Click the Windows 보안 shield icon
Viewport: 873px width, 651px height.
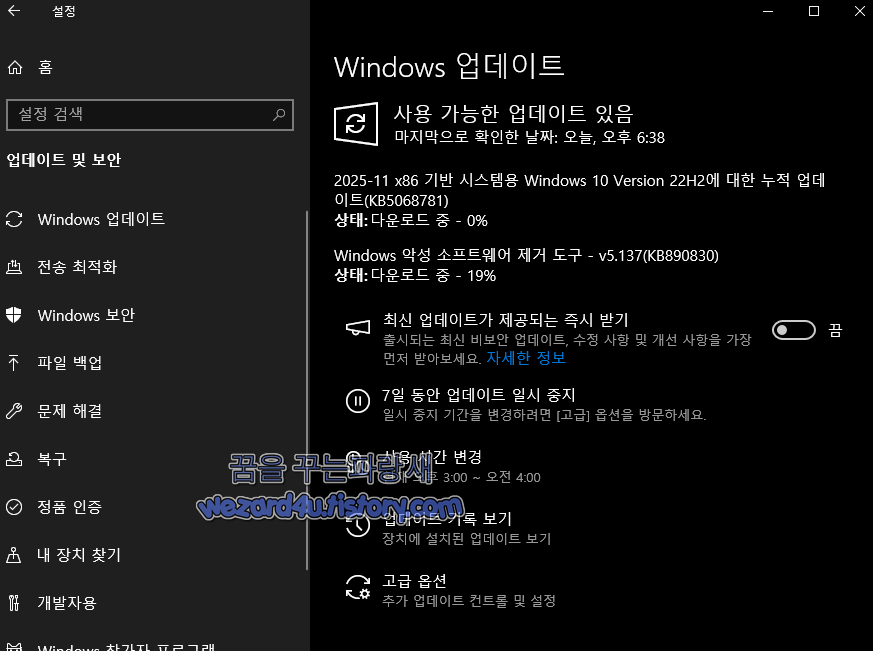(x=14, y=315)
